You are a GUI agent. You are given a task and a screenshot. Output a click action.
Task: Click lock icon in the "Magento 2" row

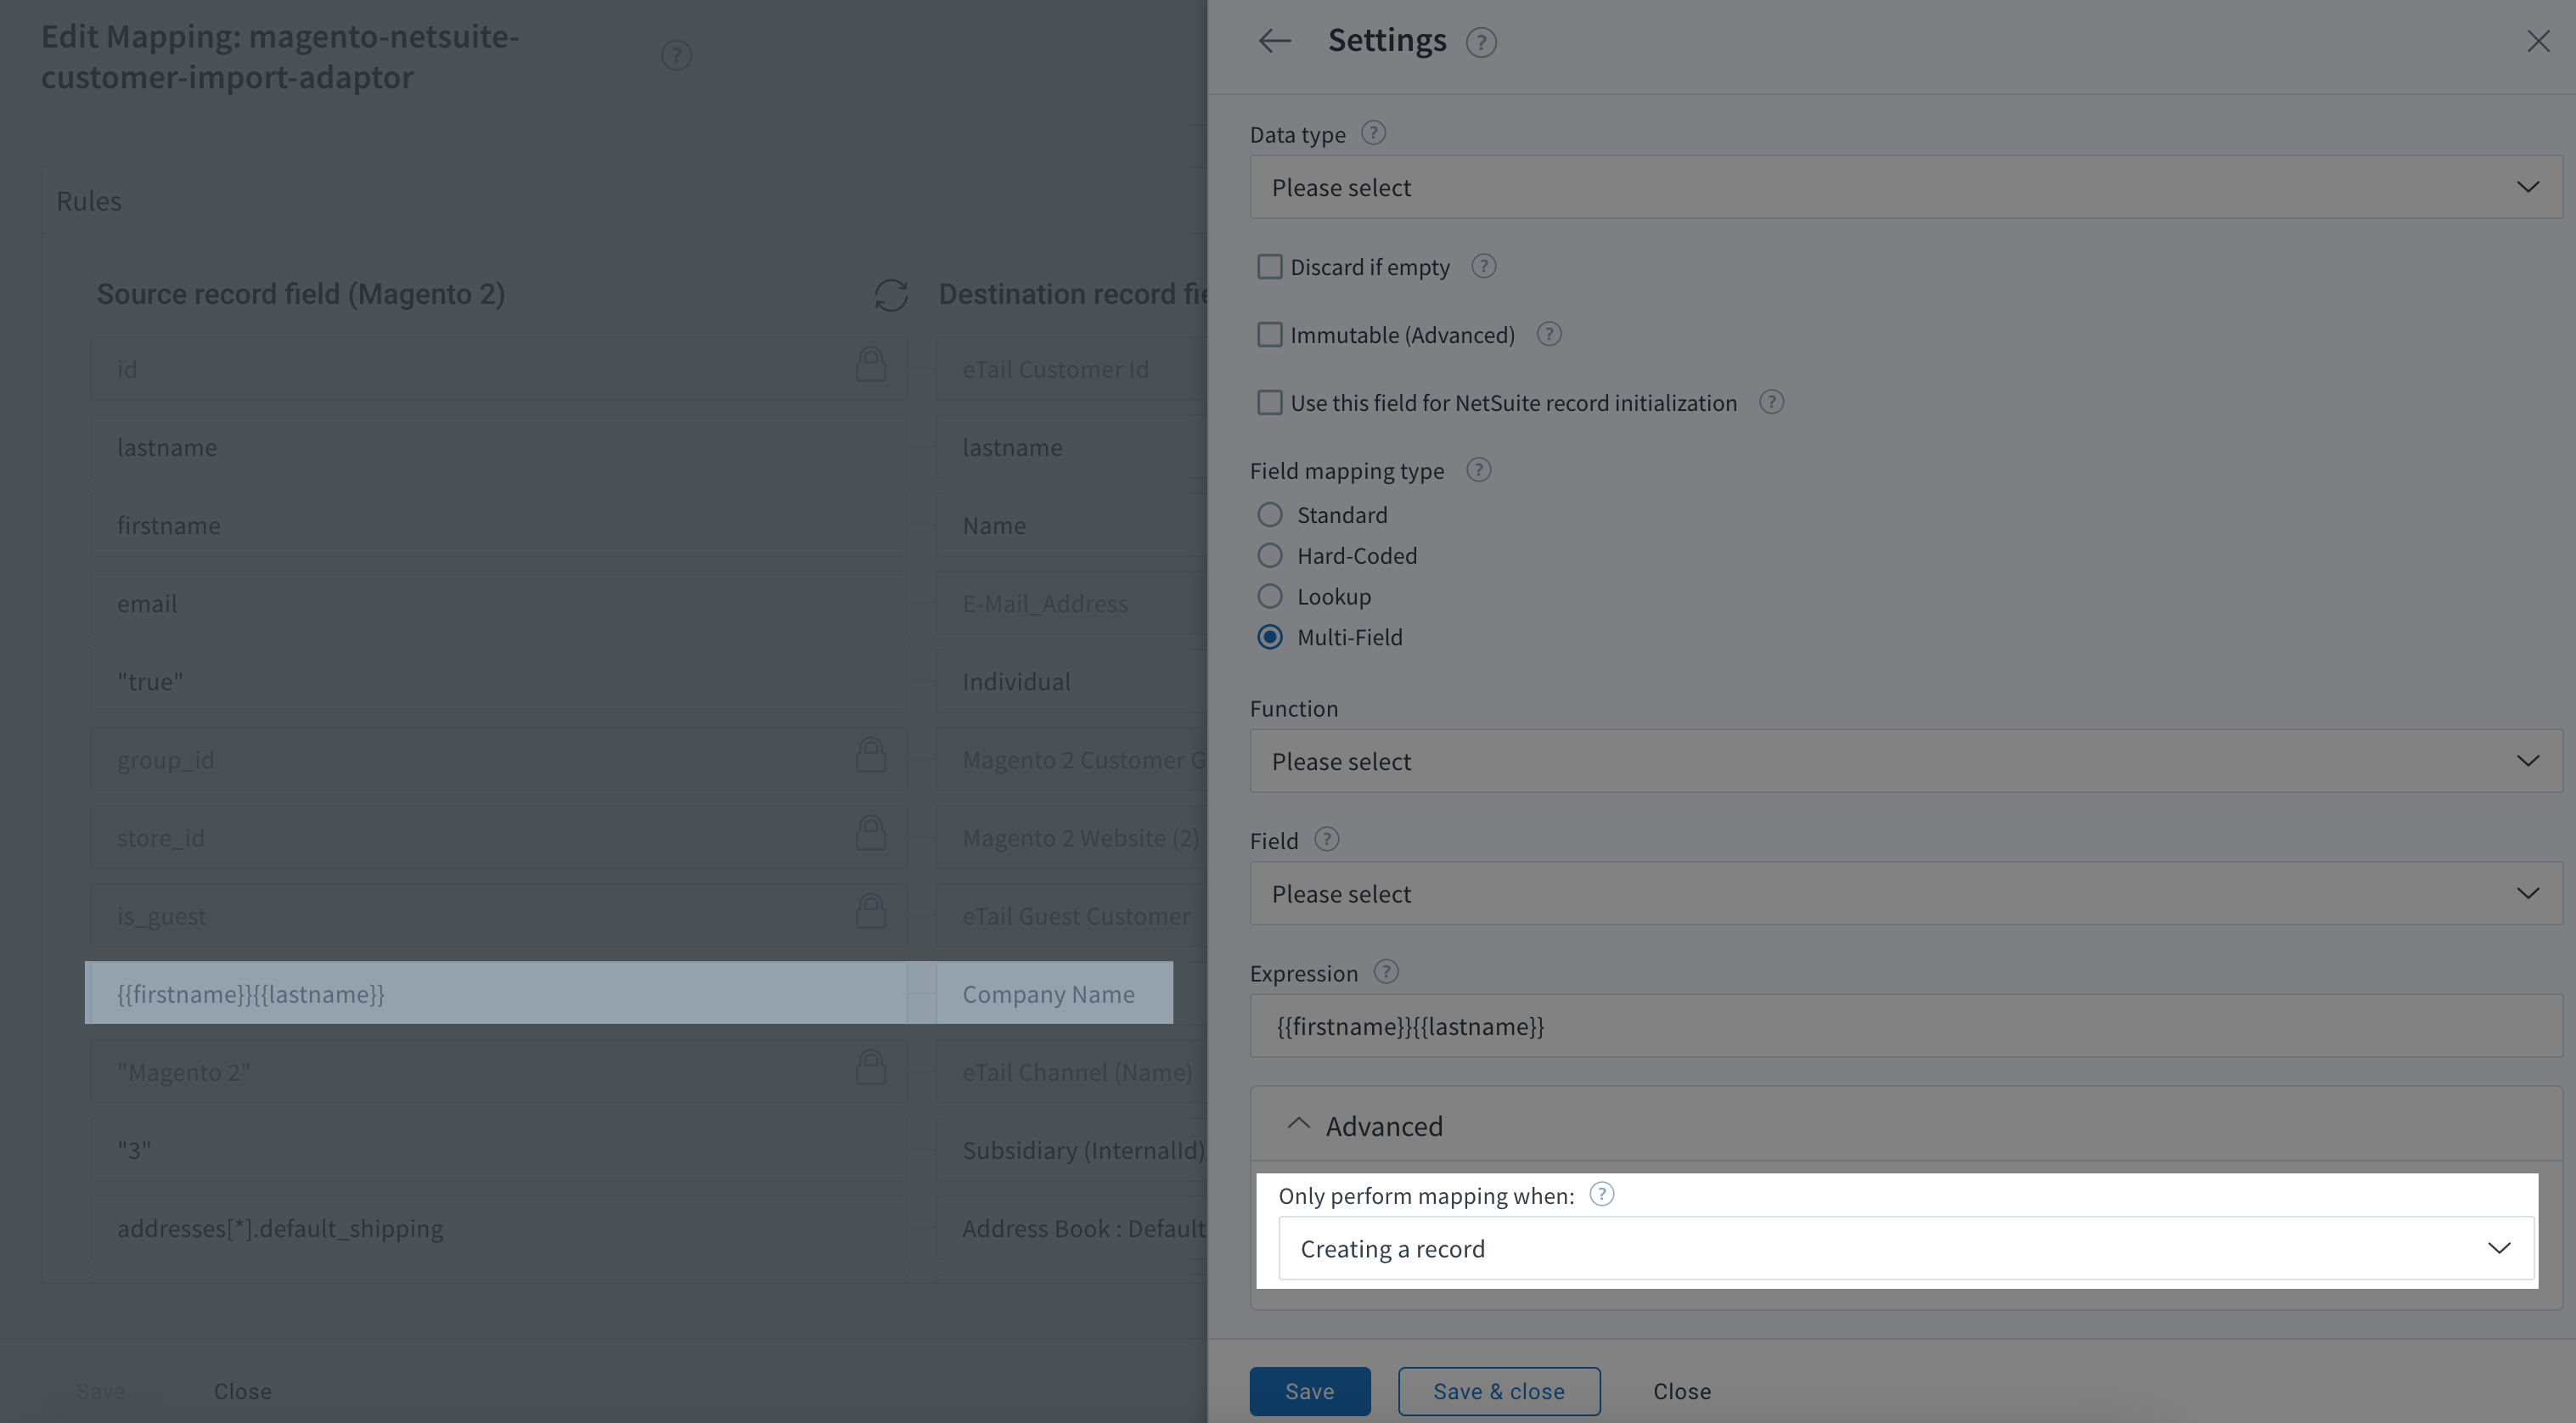tap(870, 1068)
